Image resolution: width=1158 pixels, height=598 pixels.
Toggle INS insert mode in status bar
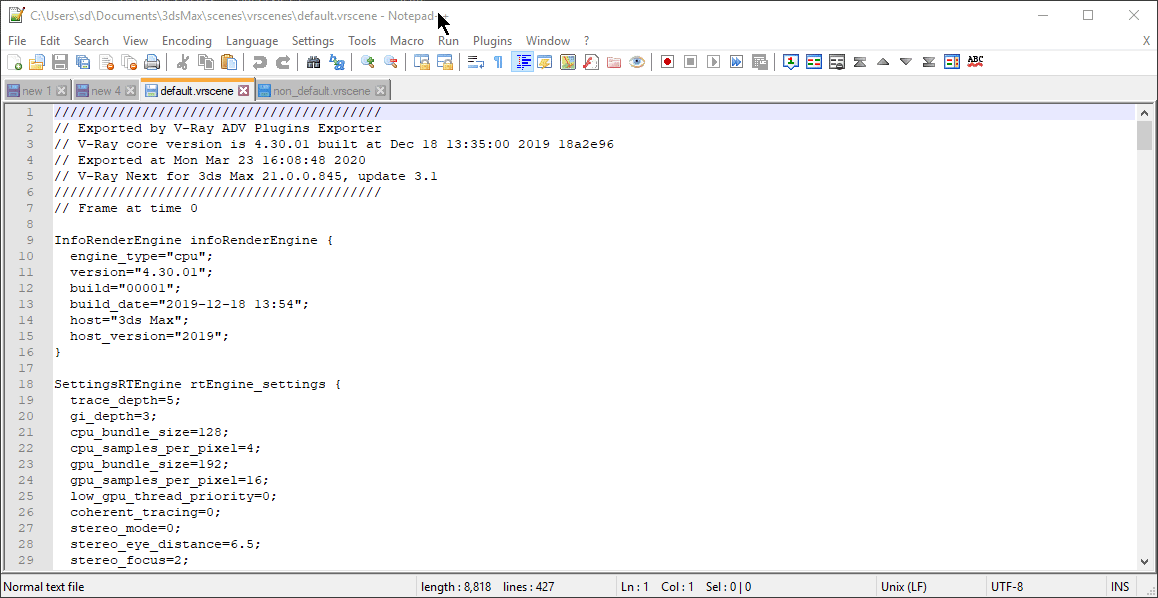[x=1120, y=588]
